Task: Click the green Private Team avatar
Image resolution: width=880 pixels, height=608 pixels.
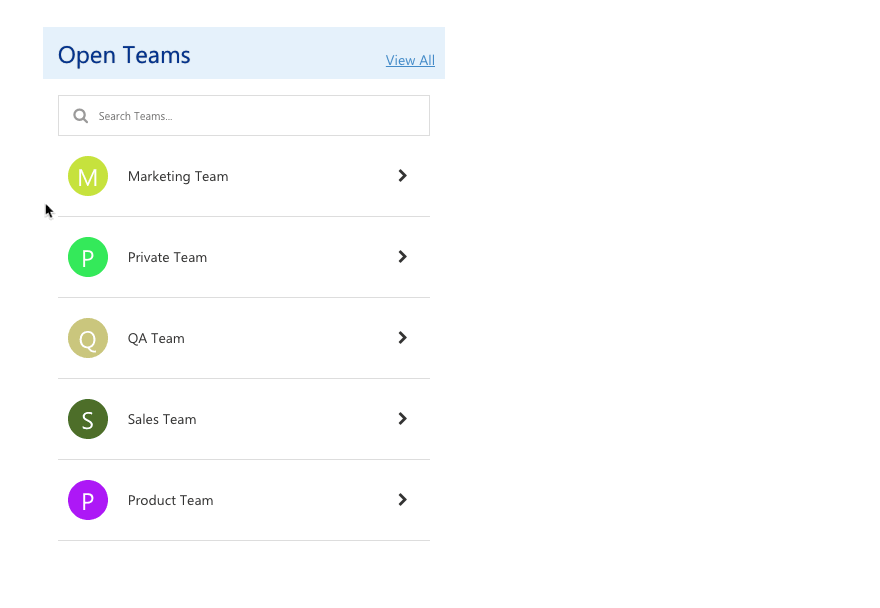Action: point(88,257)
